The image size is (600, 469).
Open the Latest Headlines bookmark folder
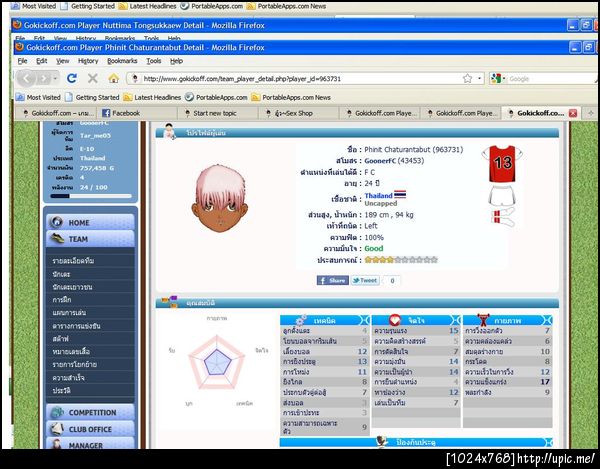coord(152,97)
